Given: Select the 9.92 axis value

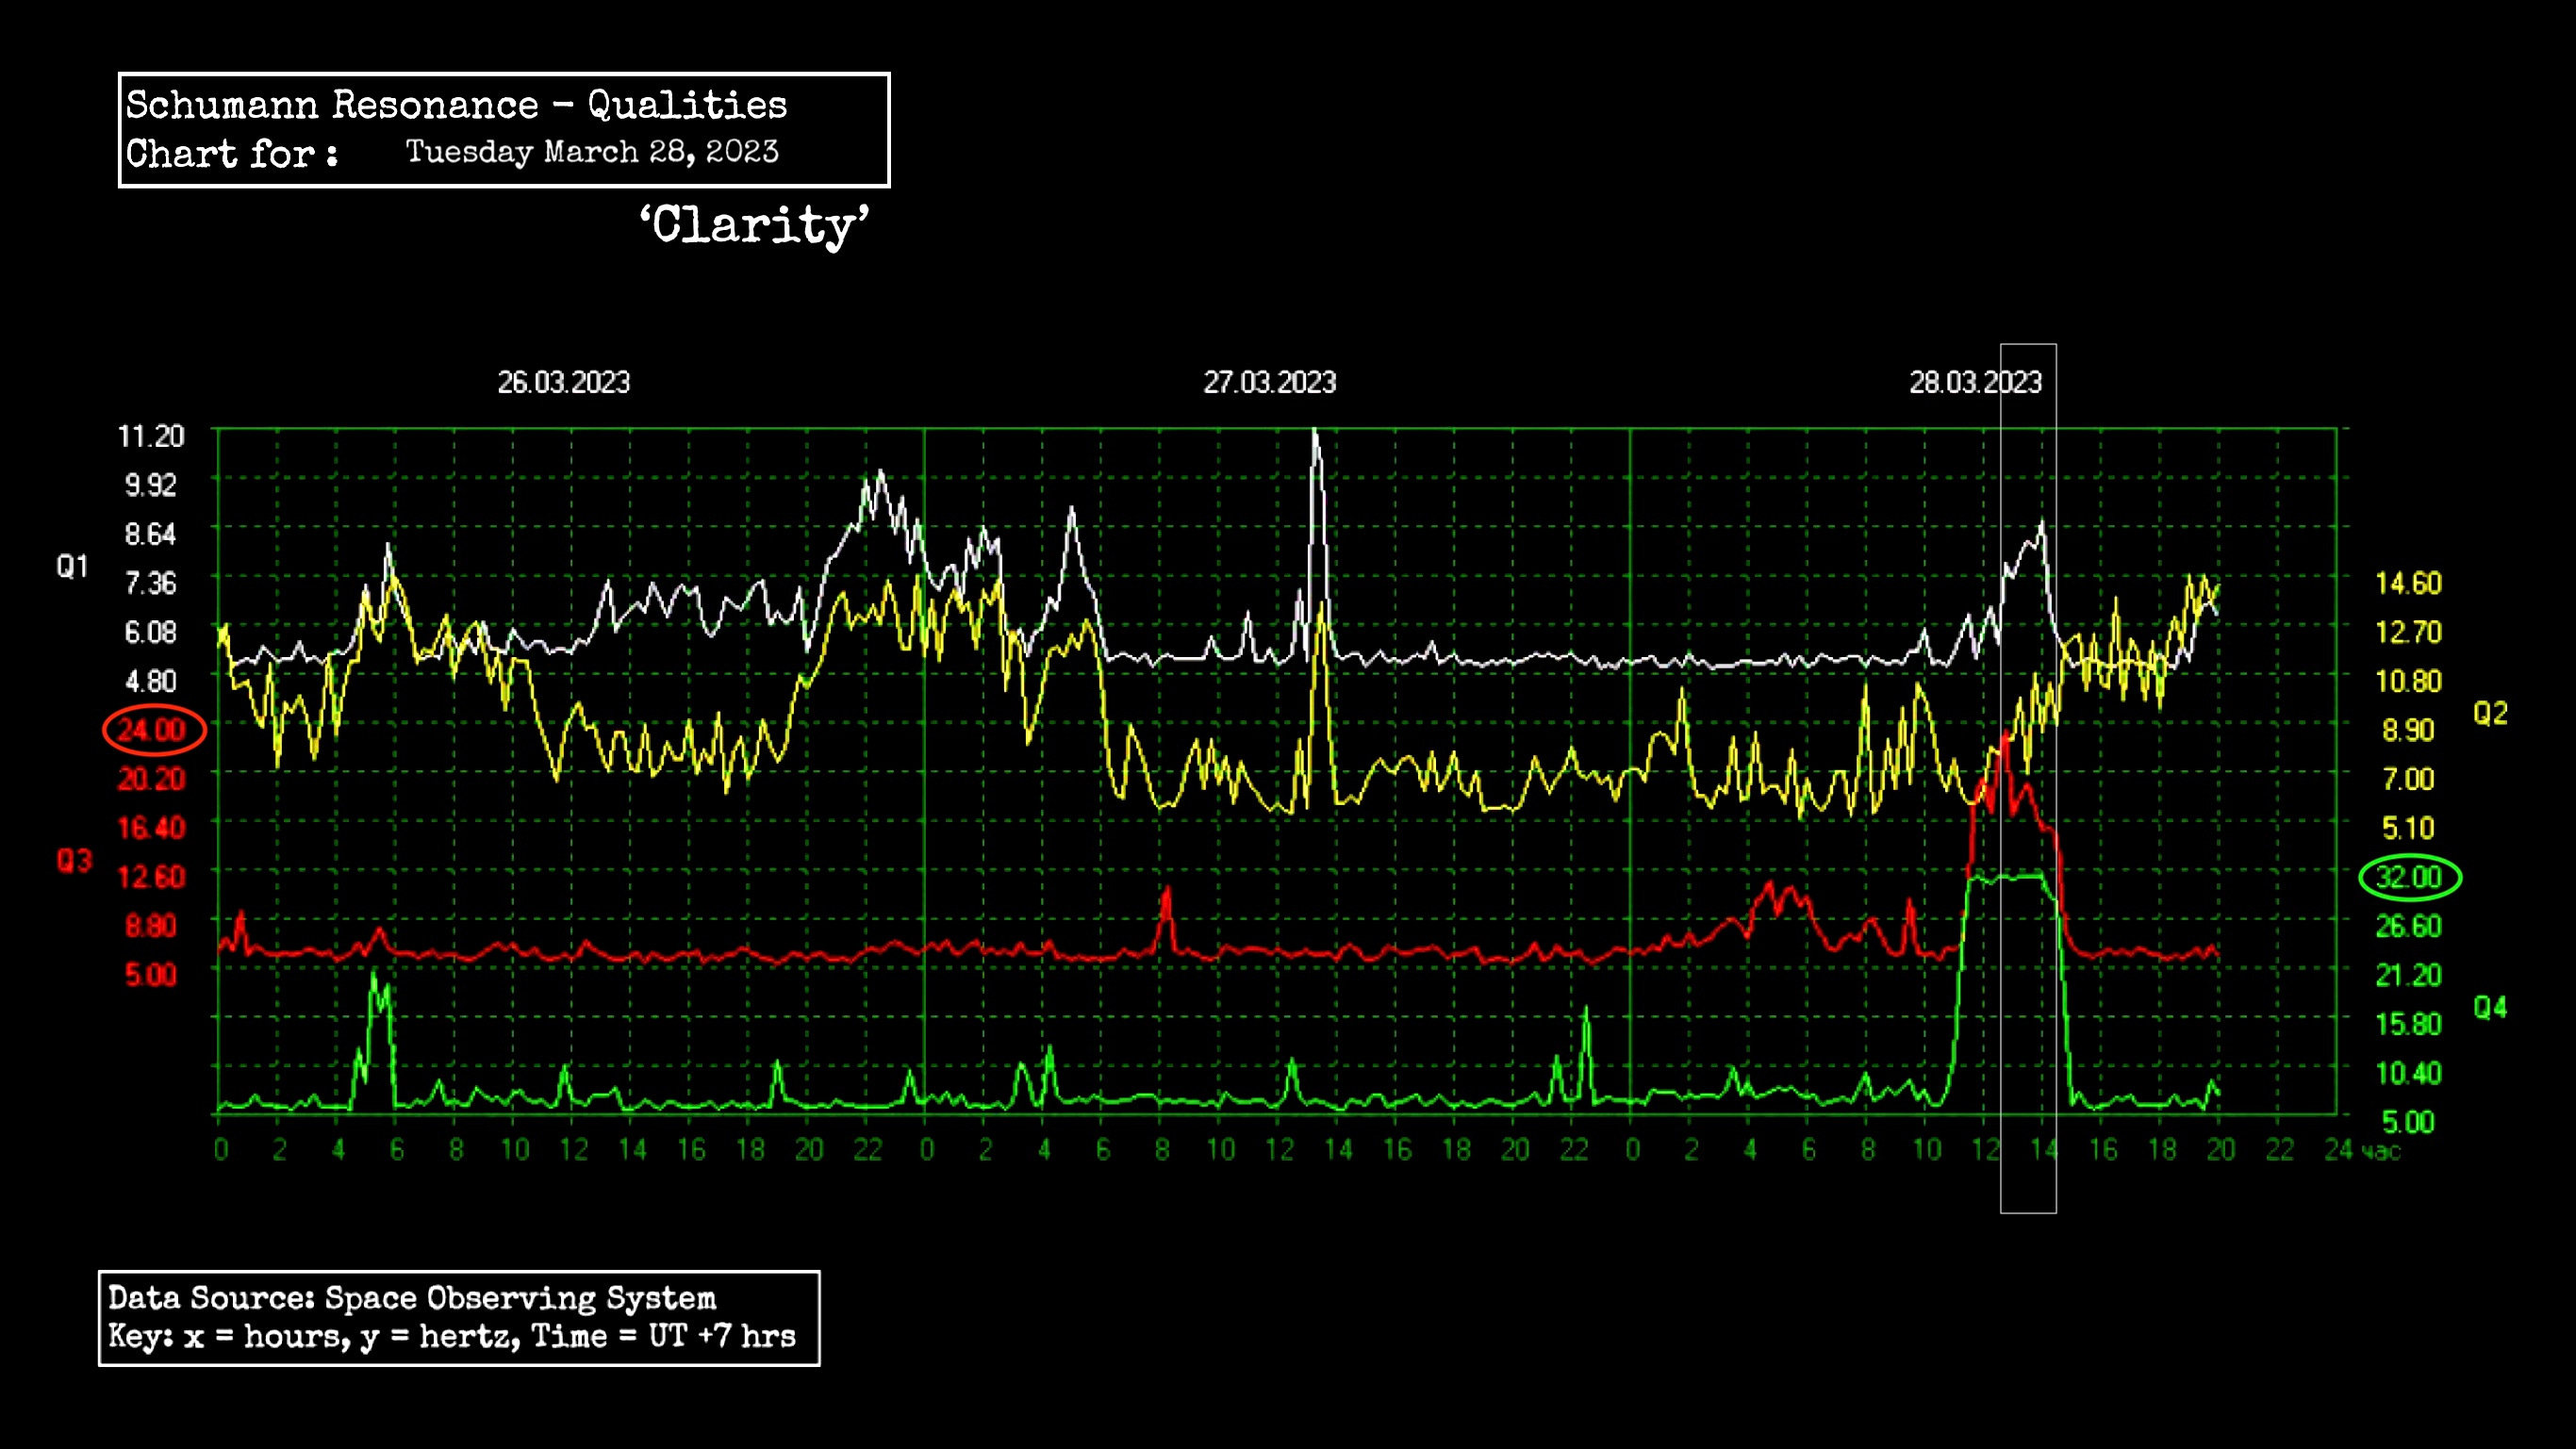Looking at the screenshot, I should point(150,485).
